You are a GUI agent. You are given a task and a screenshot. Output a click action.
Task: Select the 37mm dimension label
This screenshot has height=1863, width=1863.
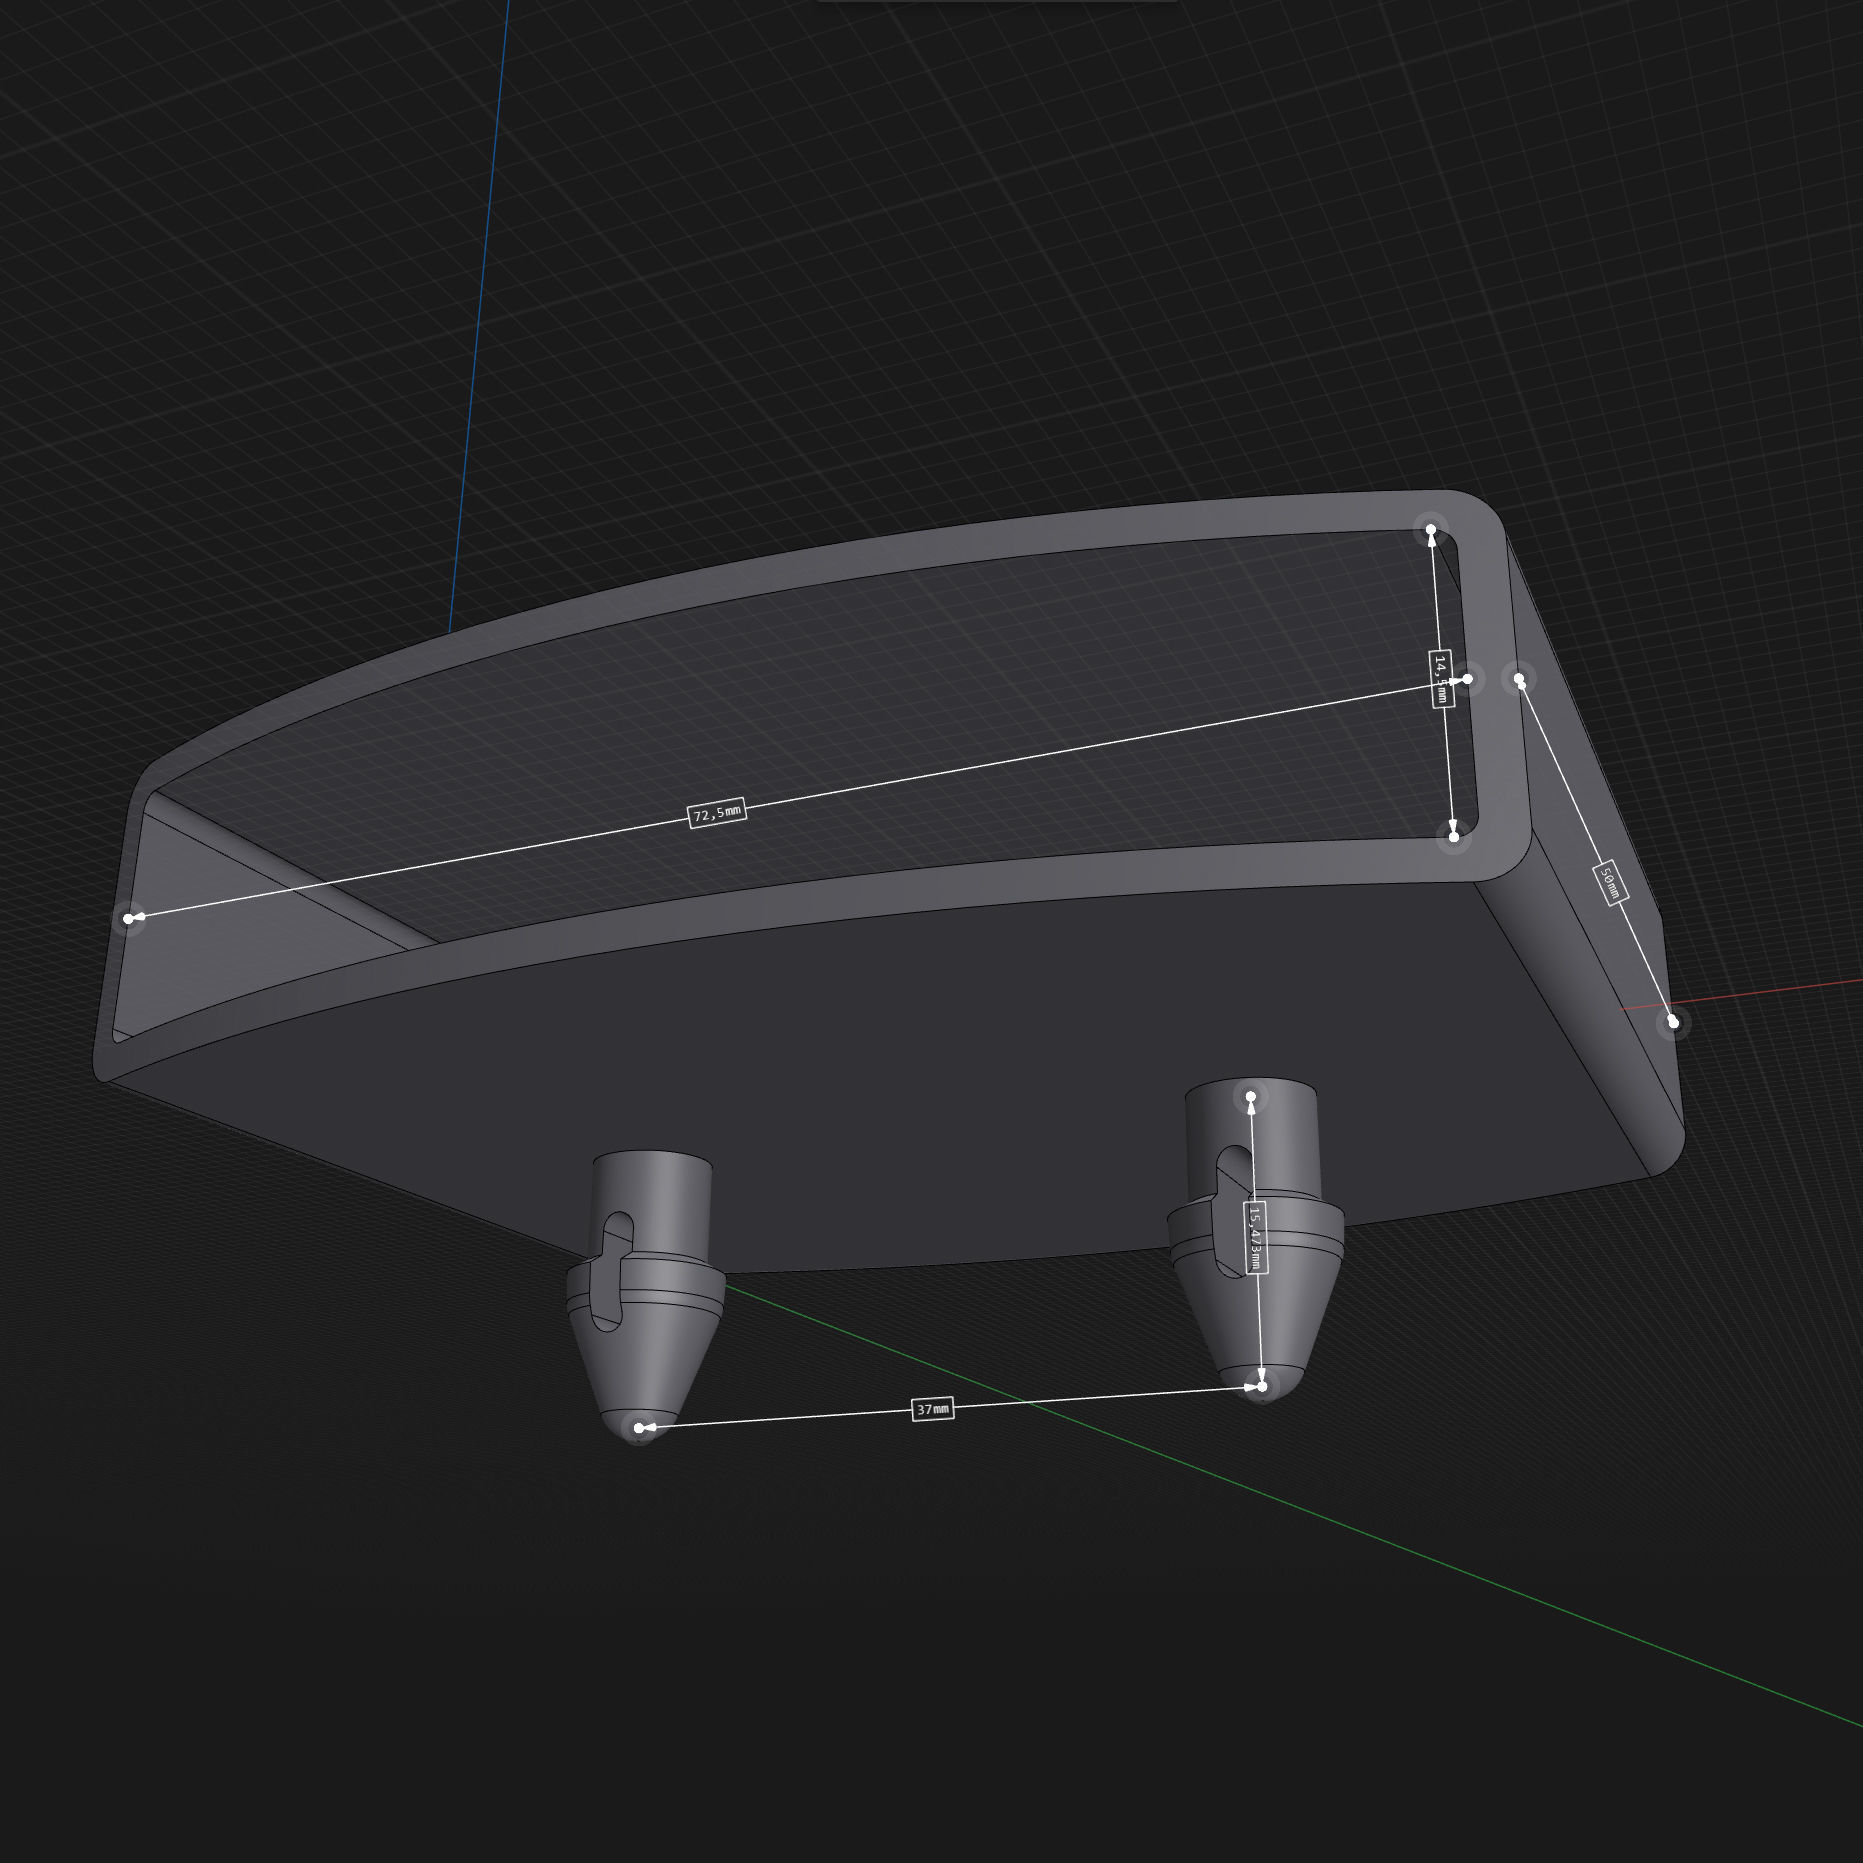coord(932,1409)
